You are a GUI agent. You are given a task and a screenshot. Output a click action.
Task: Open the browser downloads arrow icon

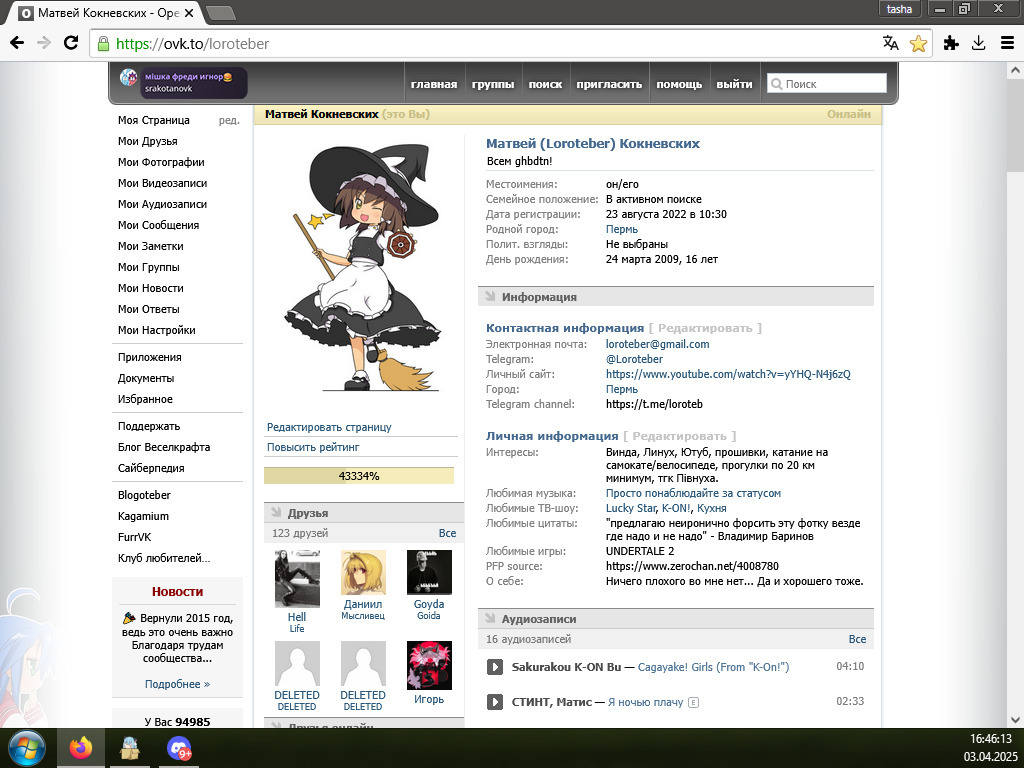click(978, 43)
